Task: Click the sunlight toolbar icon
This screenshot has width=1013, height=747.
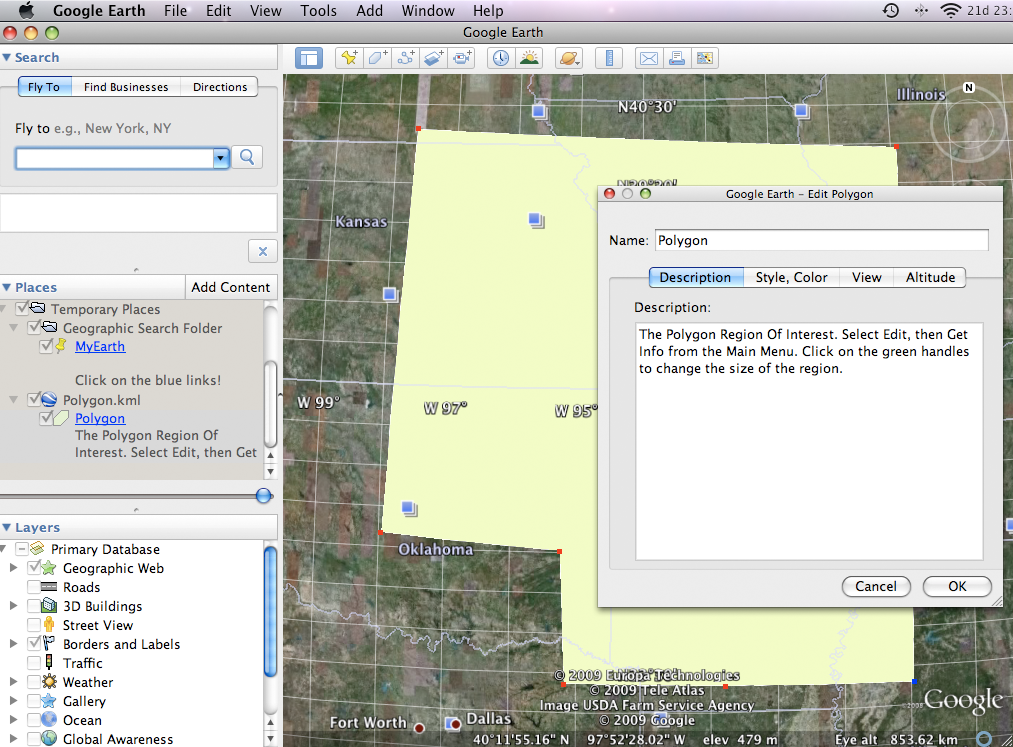Action: click(529, 58)
